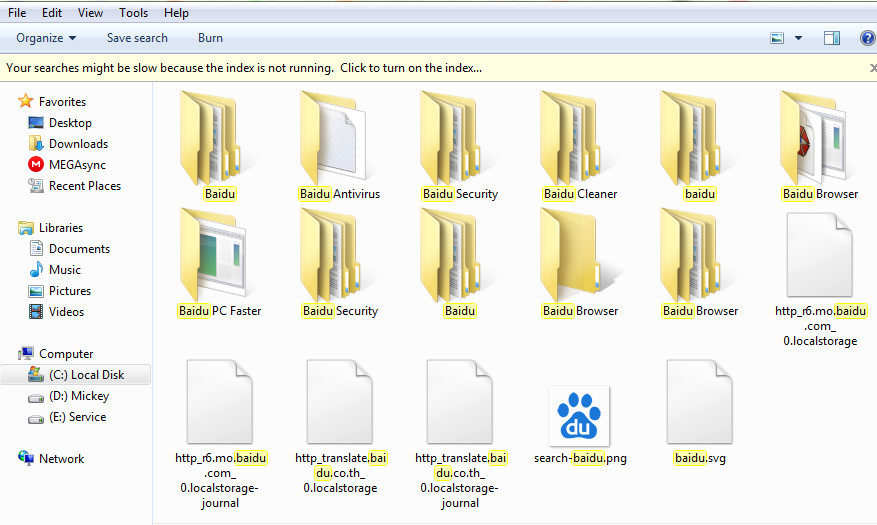Viewport: 877px width, 525px height.
Task: Click the Burn button
Action: point(210,38)
